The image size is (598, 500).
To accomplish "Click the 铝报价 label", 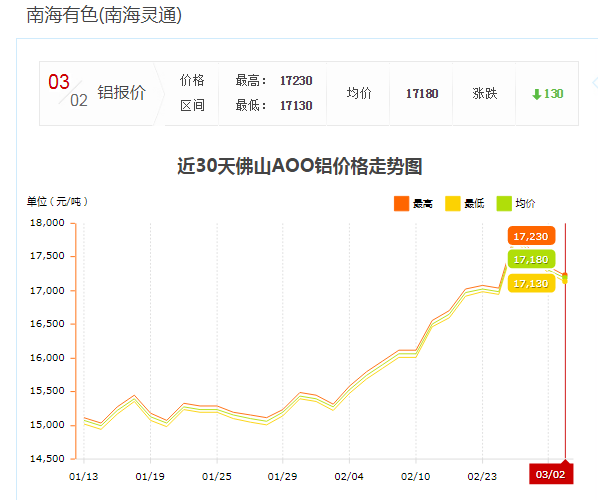I will 122,93.
